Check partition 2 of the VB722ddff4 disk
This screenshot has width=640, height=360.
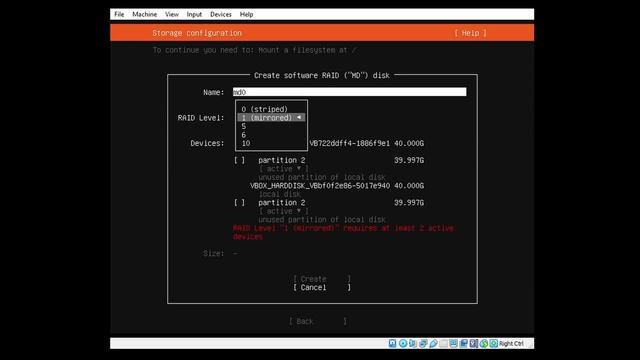[x=240, y=160]
